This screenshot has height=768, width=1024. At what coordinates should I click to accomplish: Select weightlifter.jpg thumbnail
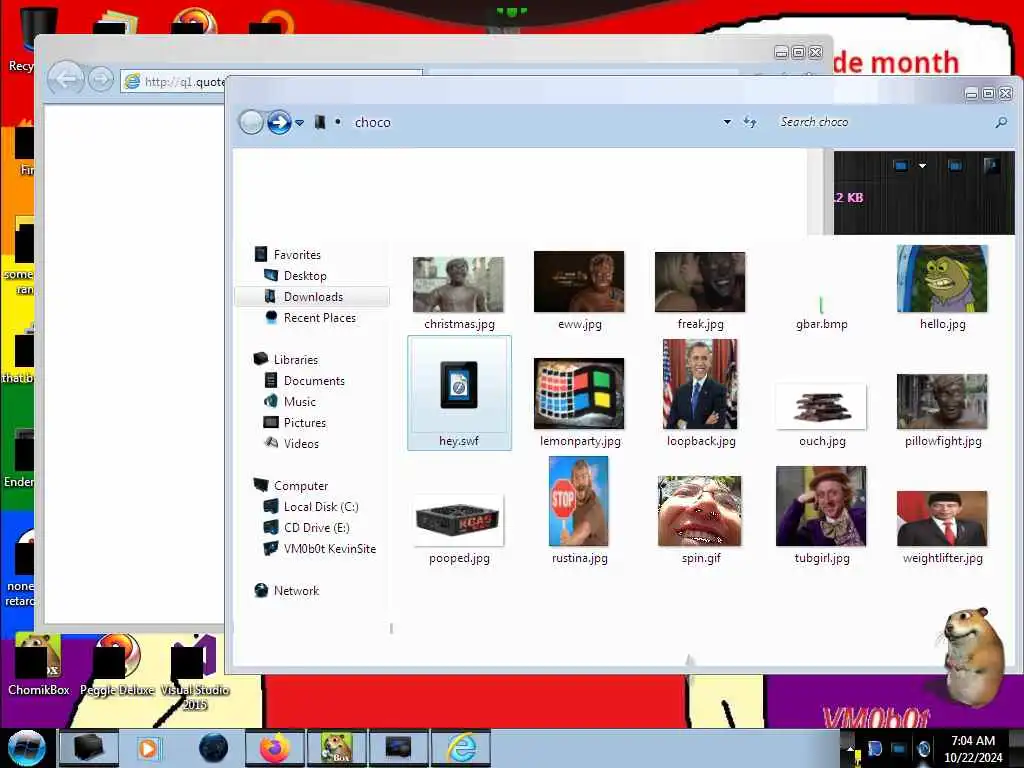pyautogui.click(x=942, y=519)
